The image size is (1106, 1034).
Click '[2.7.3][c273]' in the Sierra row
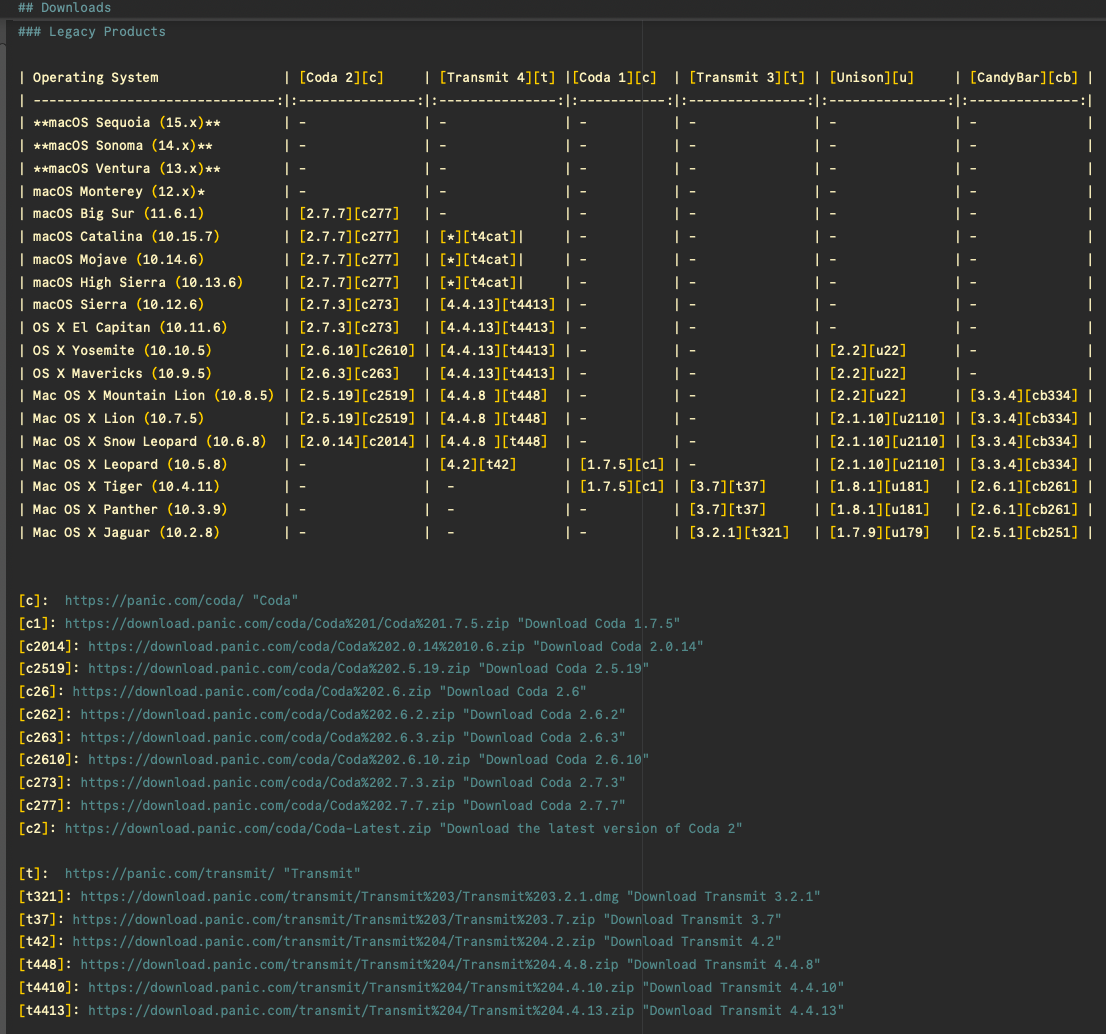pos(349,305)
